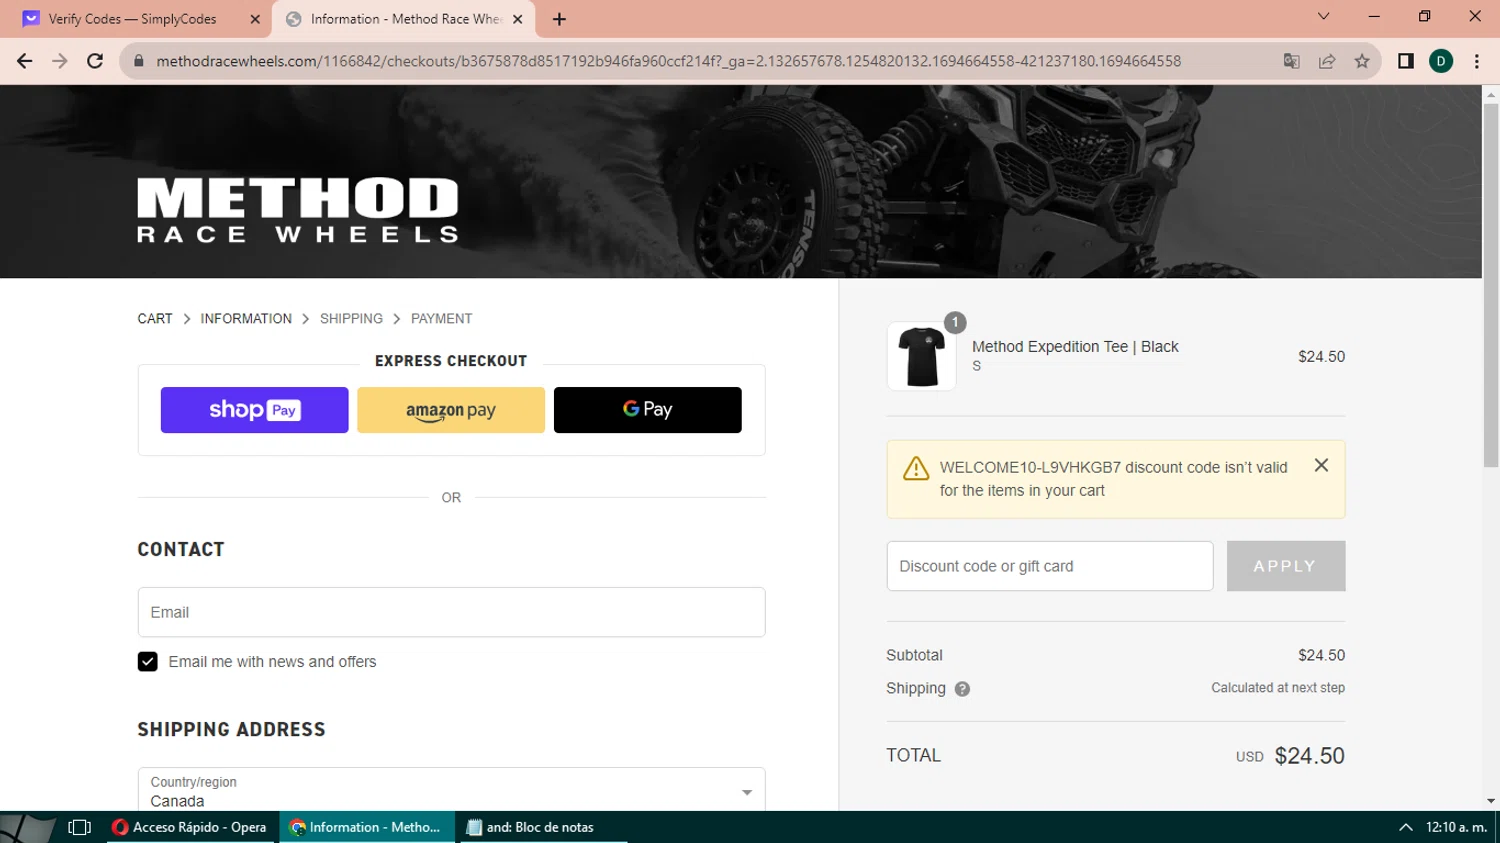1500x843 pixels.
Task: Focus Discount code or gift card field
Action: [x=1050, y=566]
